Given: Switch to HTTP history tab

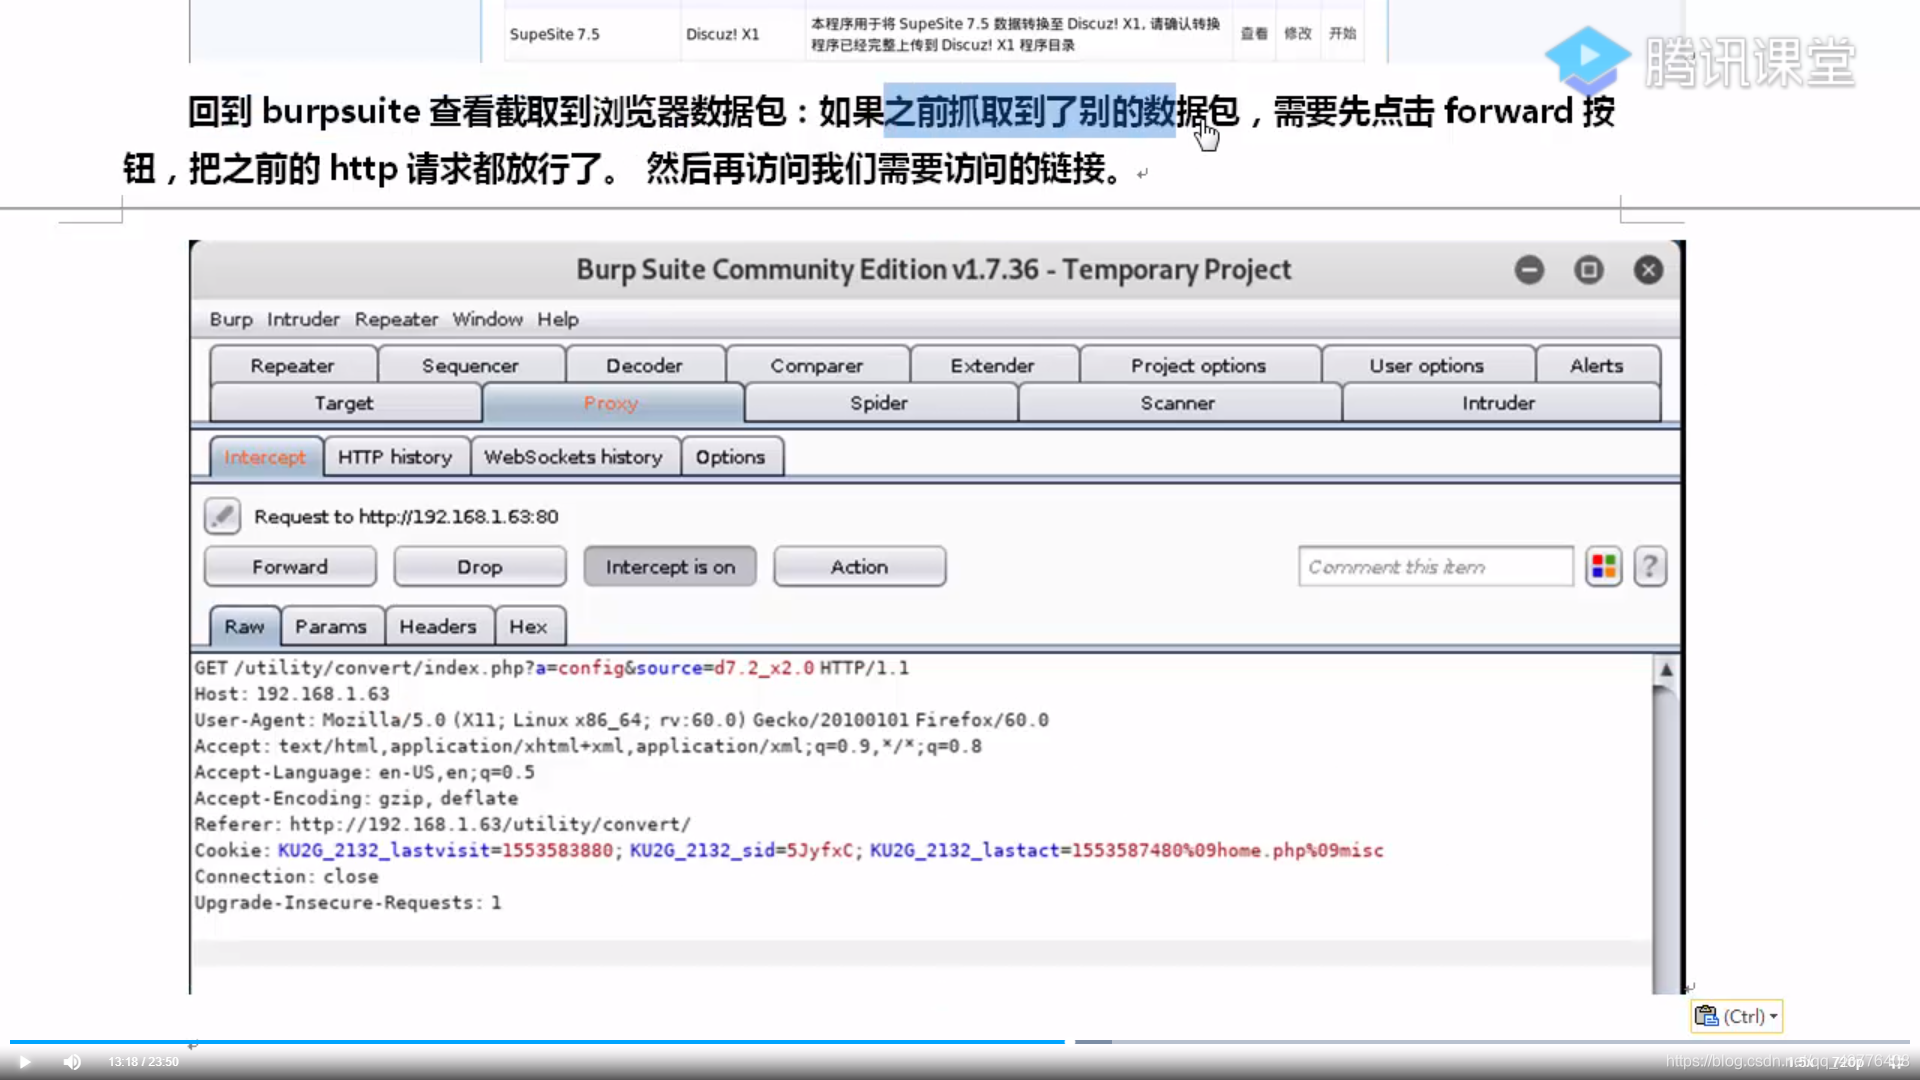Looking at the screenshot, I should pos(394,456).
